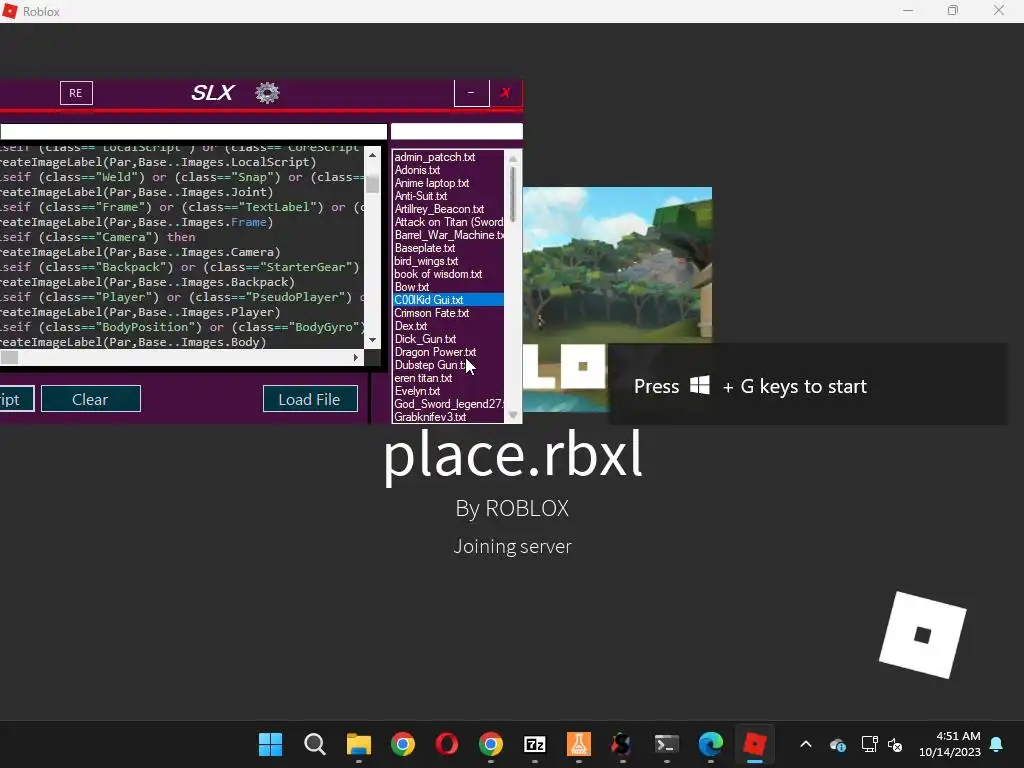The image size is (1024, 768).
Task: Click the script tab input bar above the code editor
Action: 193,132
